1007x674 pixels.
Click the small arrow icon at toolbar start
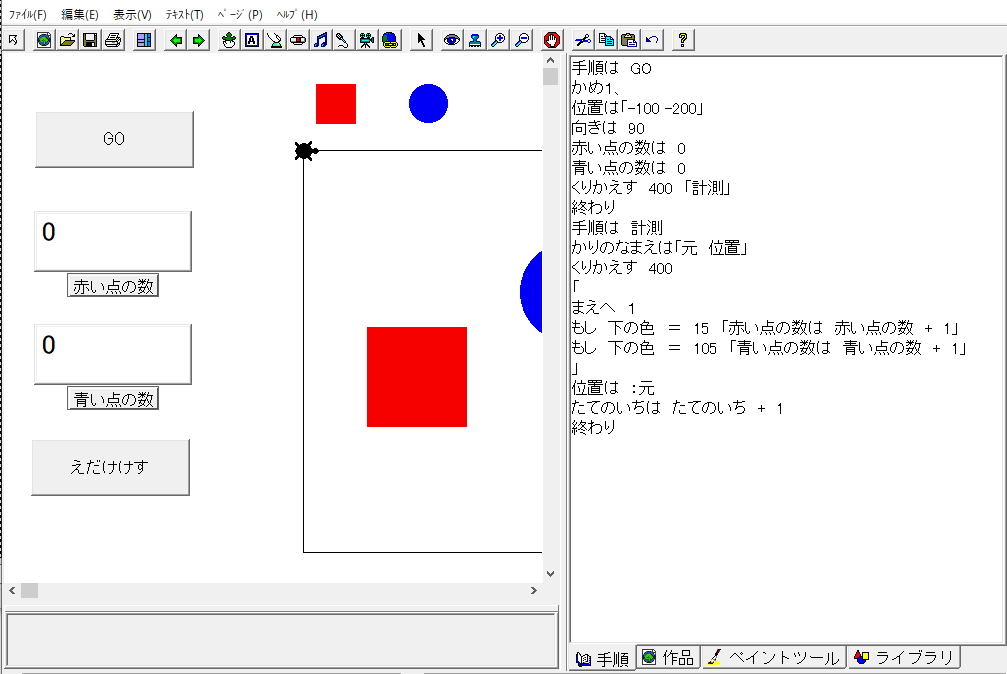click(x=13, y=40)
